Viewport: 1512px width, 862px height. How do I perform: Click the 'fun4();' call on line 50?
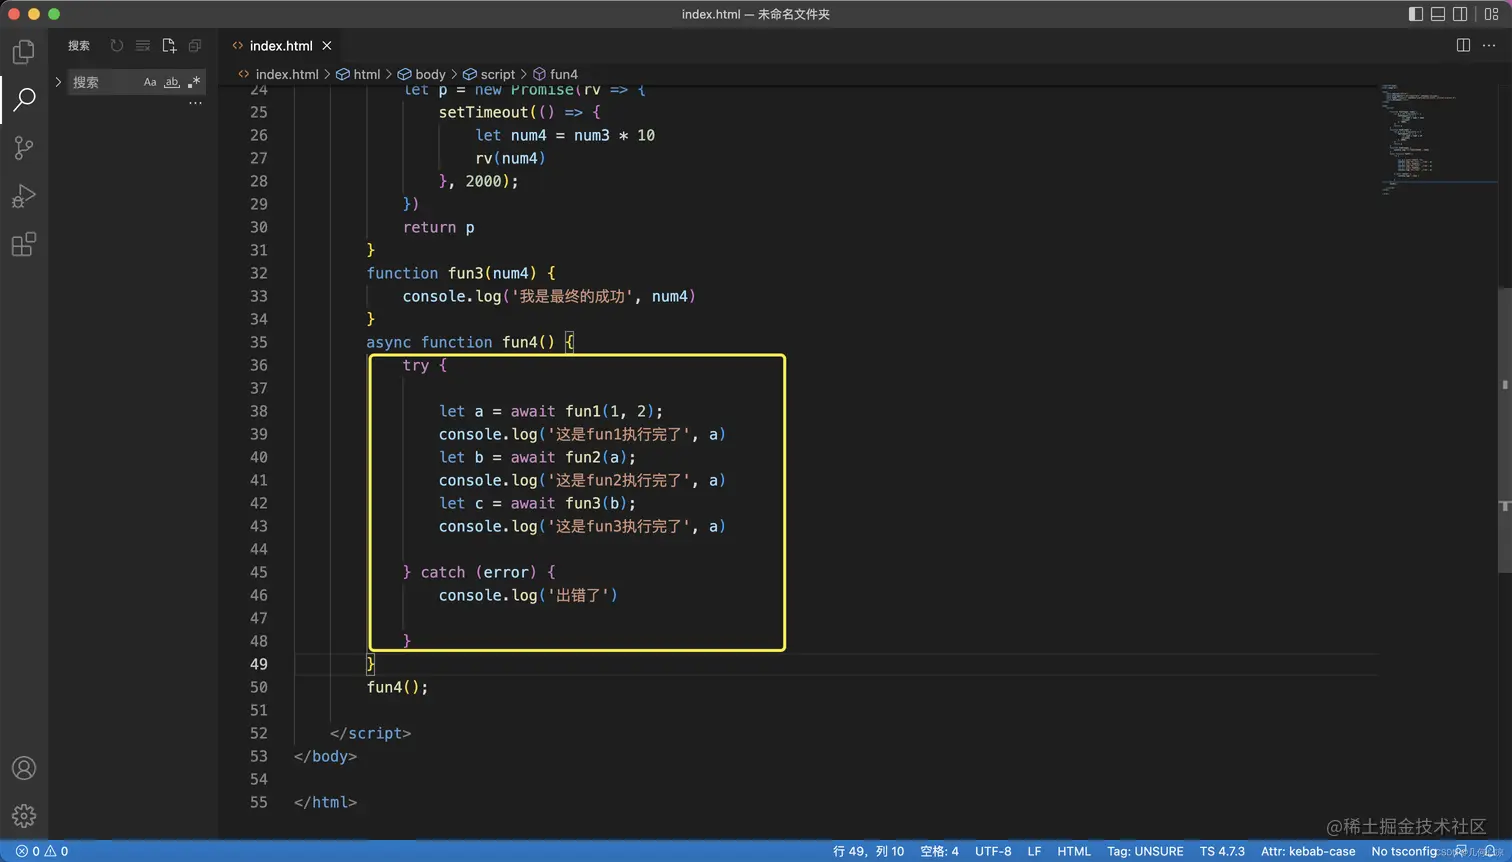[x=397, y=687]
